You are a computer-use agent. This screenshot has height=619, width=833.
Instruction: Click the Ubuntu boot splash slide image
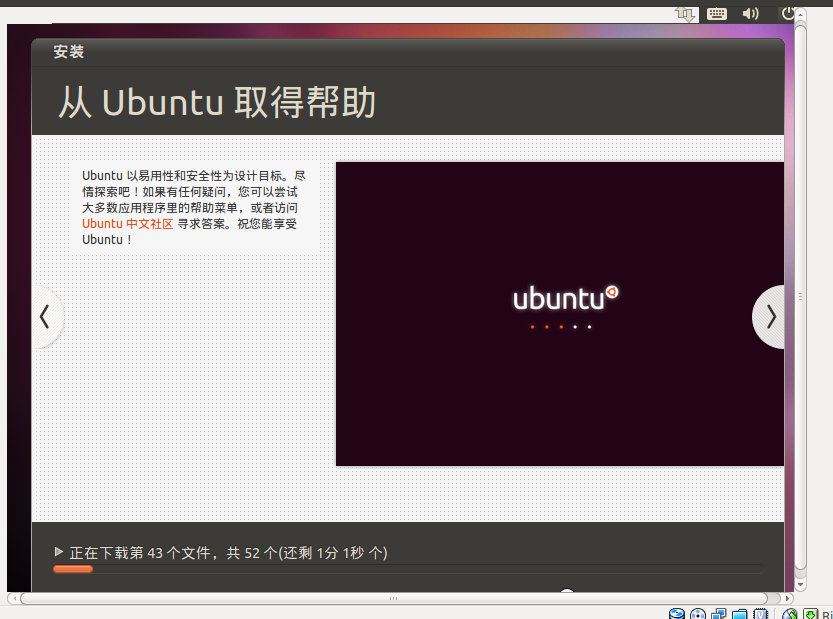(x=560, y=314)
